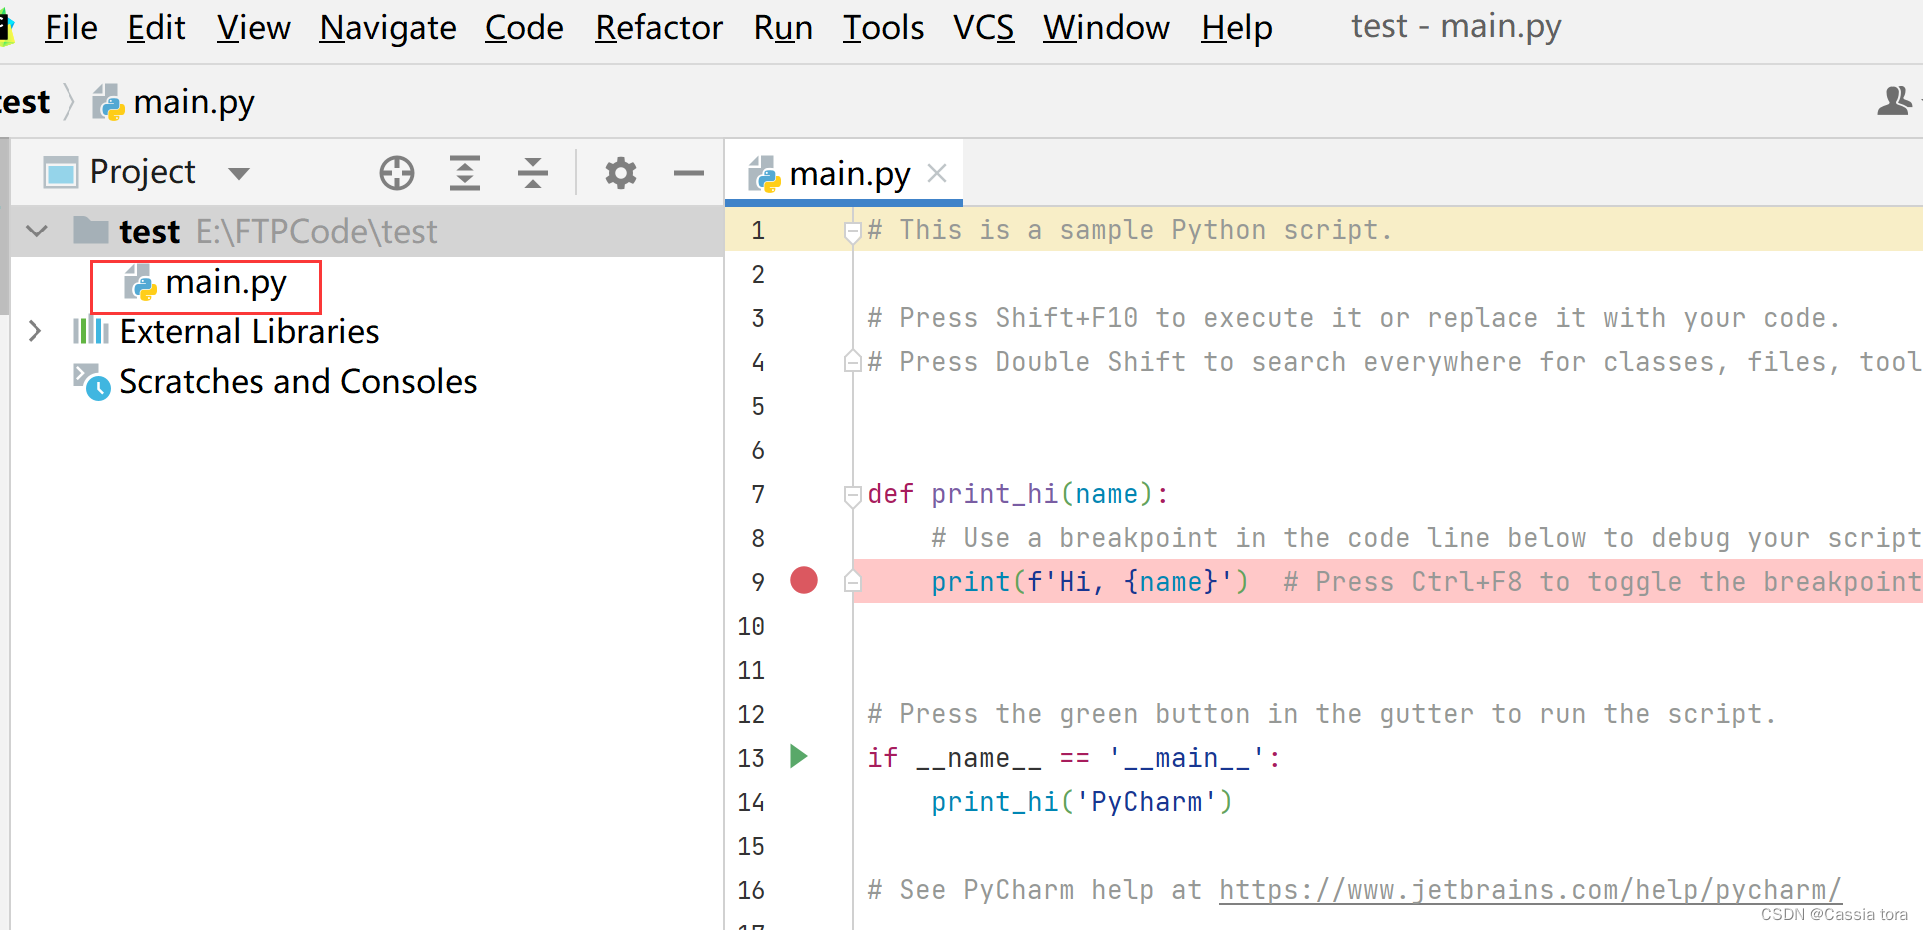The width and height of the screenshot is (1923, 930).
Task: Open the jetbrains.com pycharm help link
Action: coord(1530,890)
